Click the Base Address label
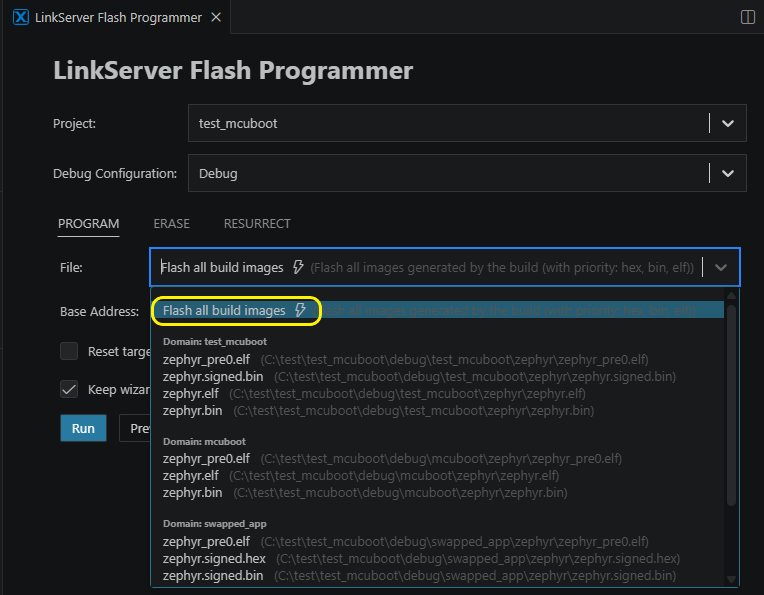764x595 pixels. (x=99, y=311)
